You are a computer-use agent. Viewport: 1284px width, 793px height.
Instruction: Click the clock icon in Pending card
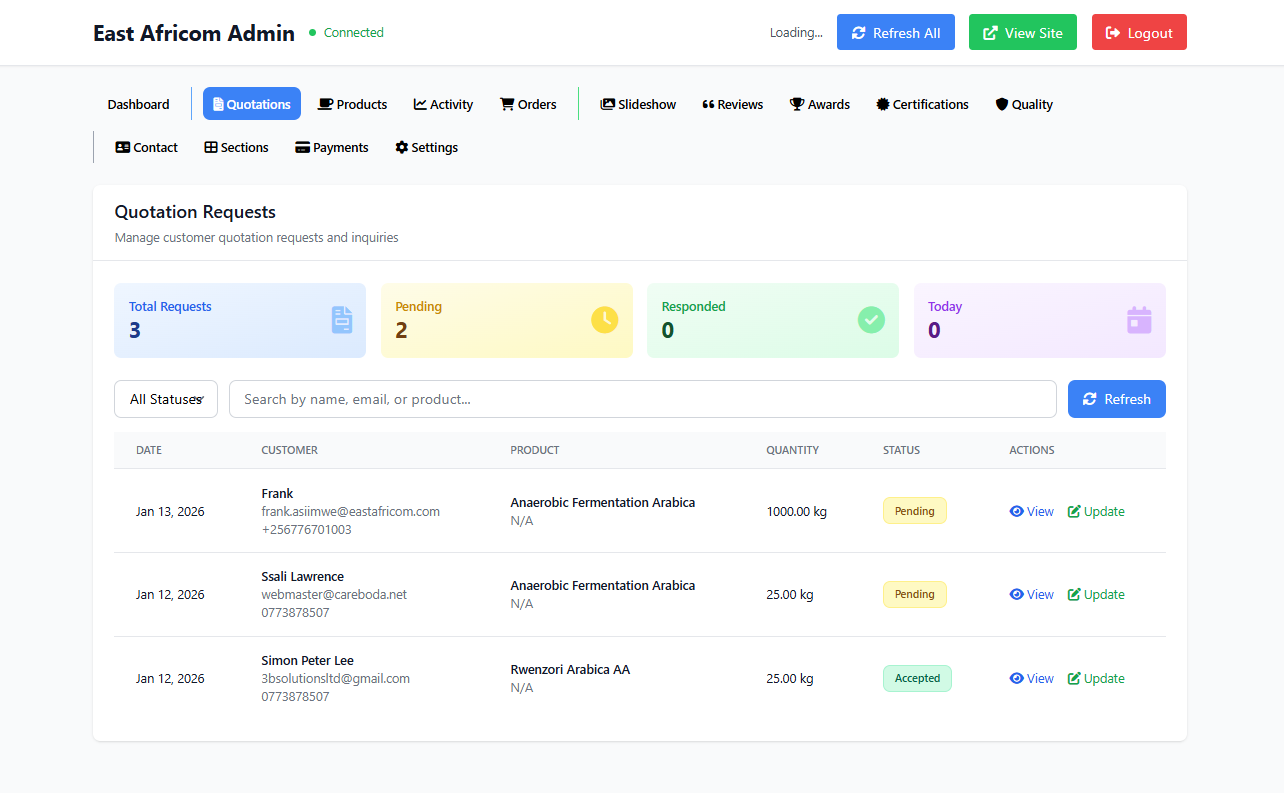pos(605,320)
